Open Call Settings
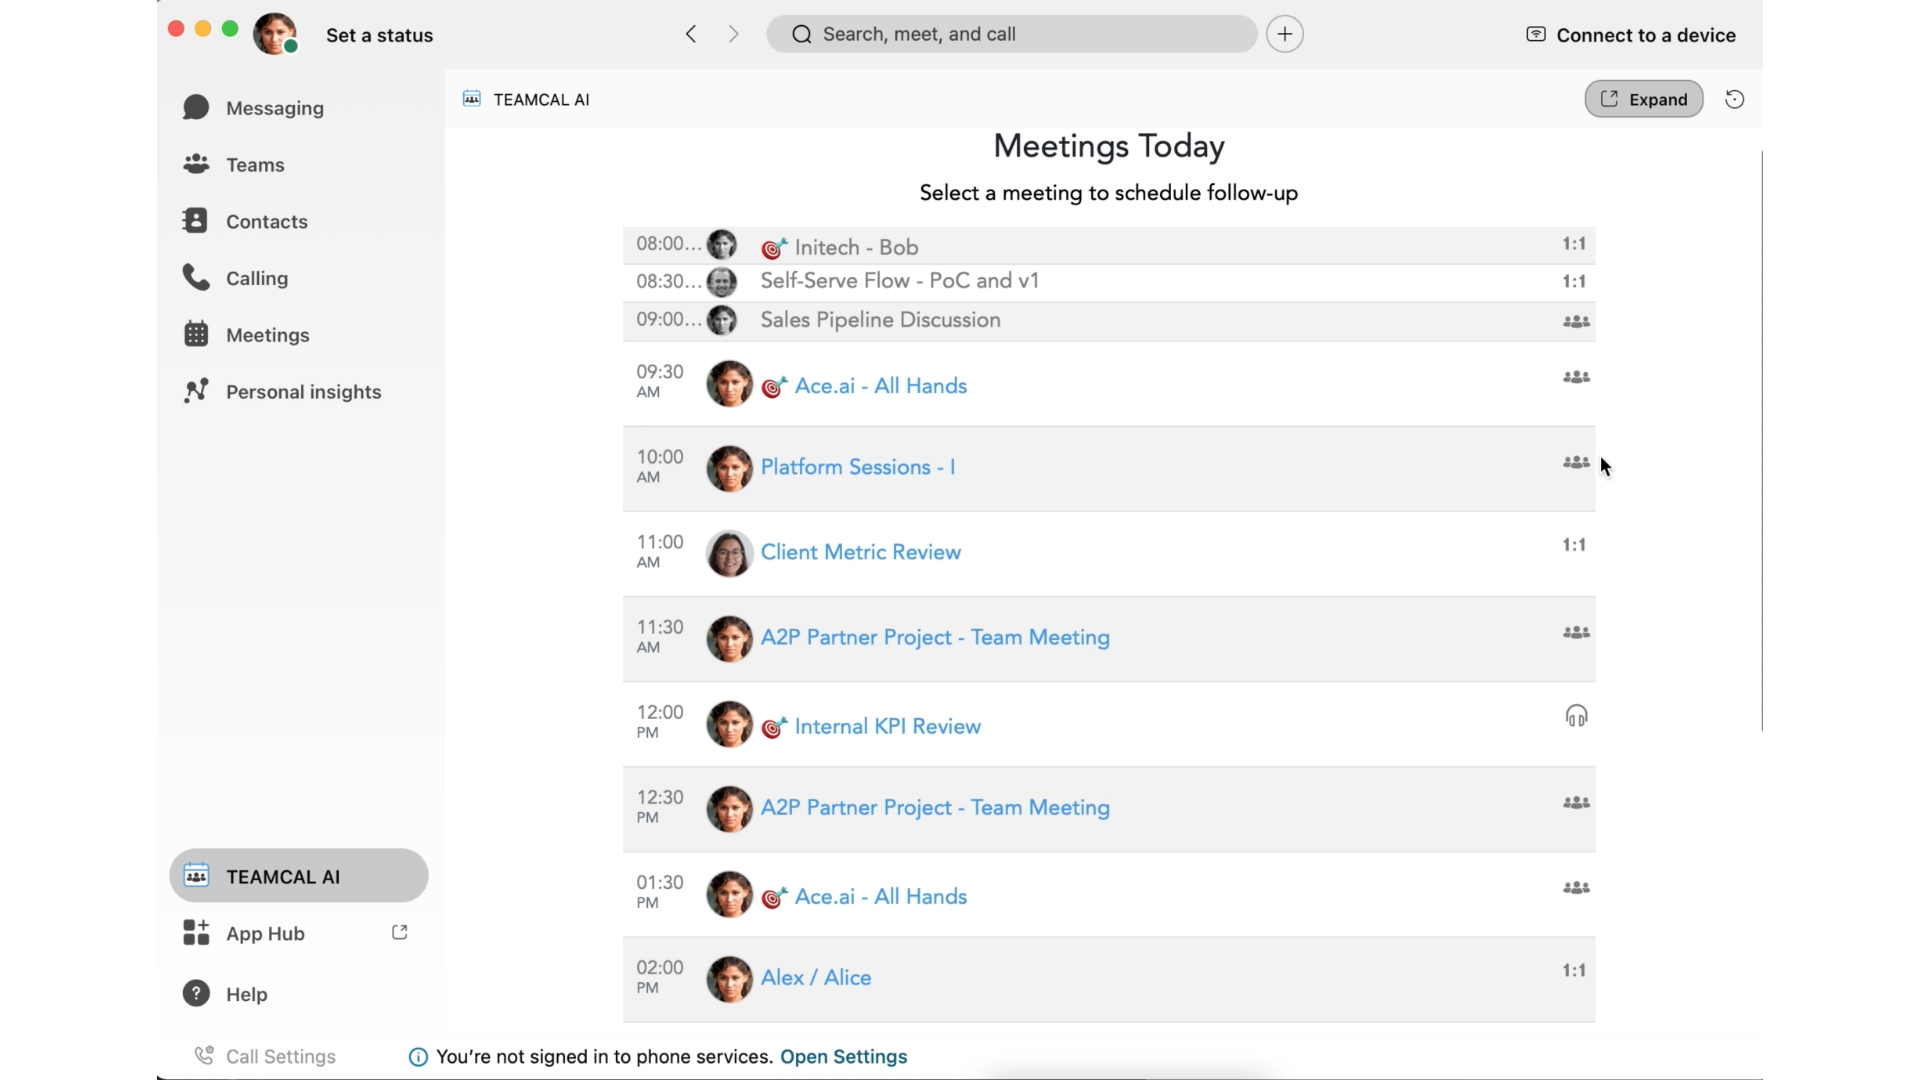Image resolution: width=1920 pixels, height=1080 pixels. click(x=266, y=1056)
